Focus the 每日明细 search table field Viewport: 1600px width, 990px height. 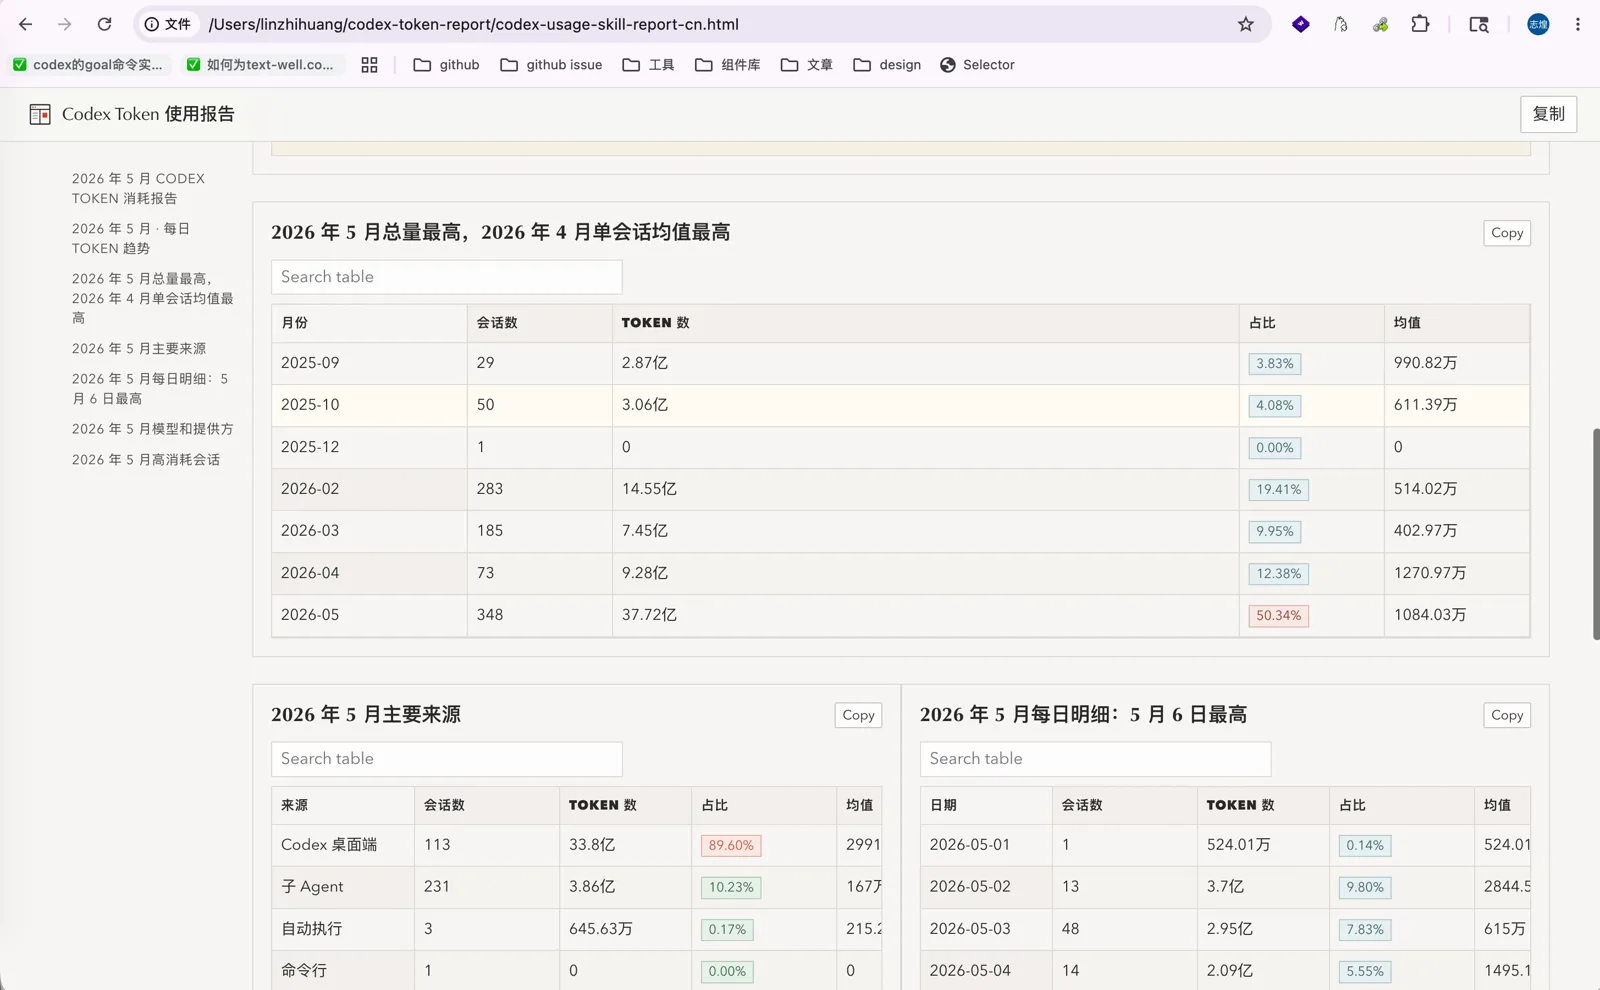1095,759
